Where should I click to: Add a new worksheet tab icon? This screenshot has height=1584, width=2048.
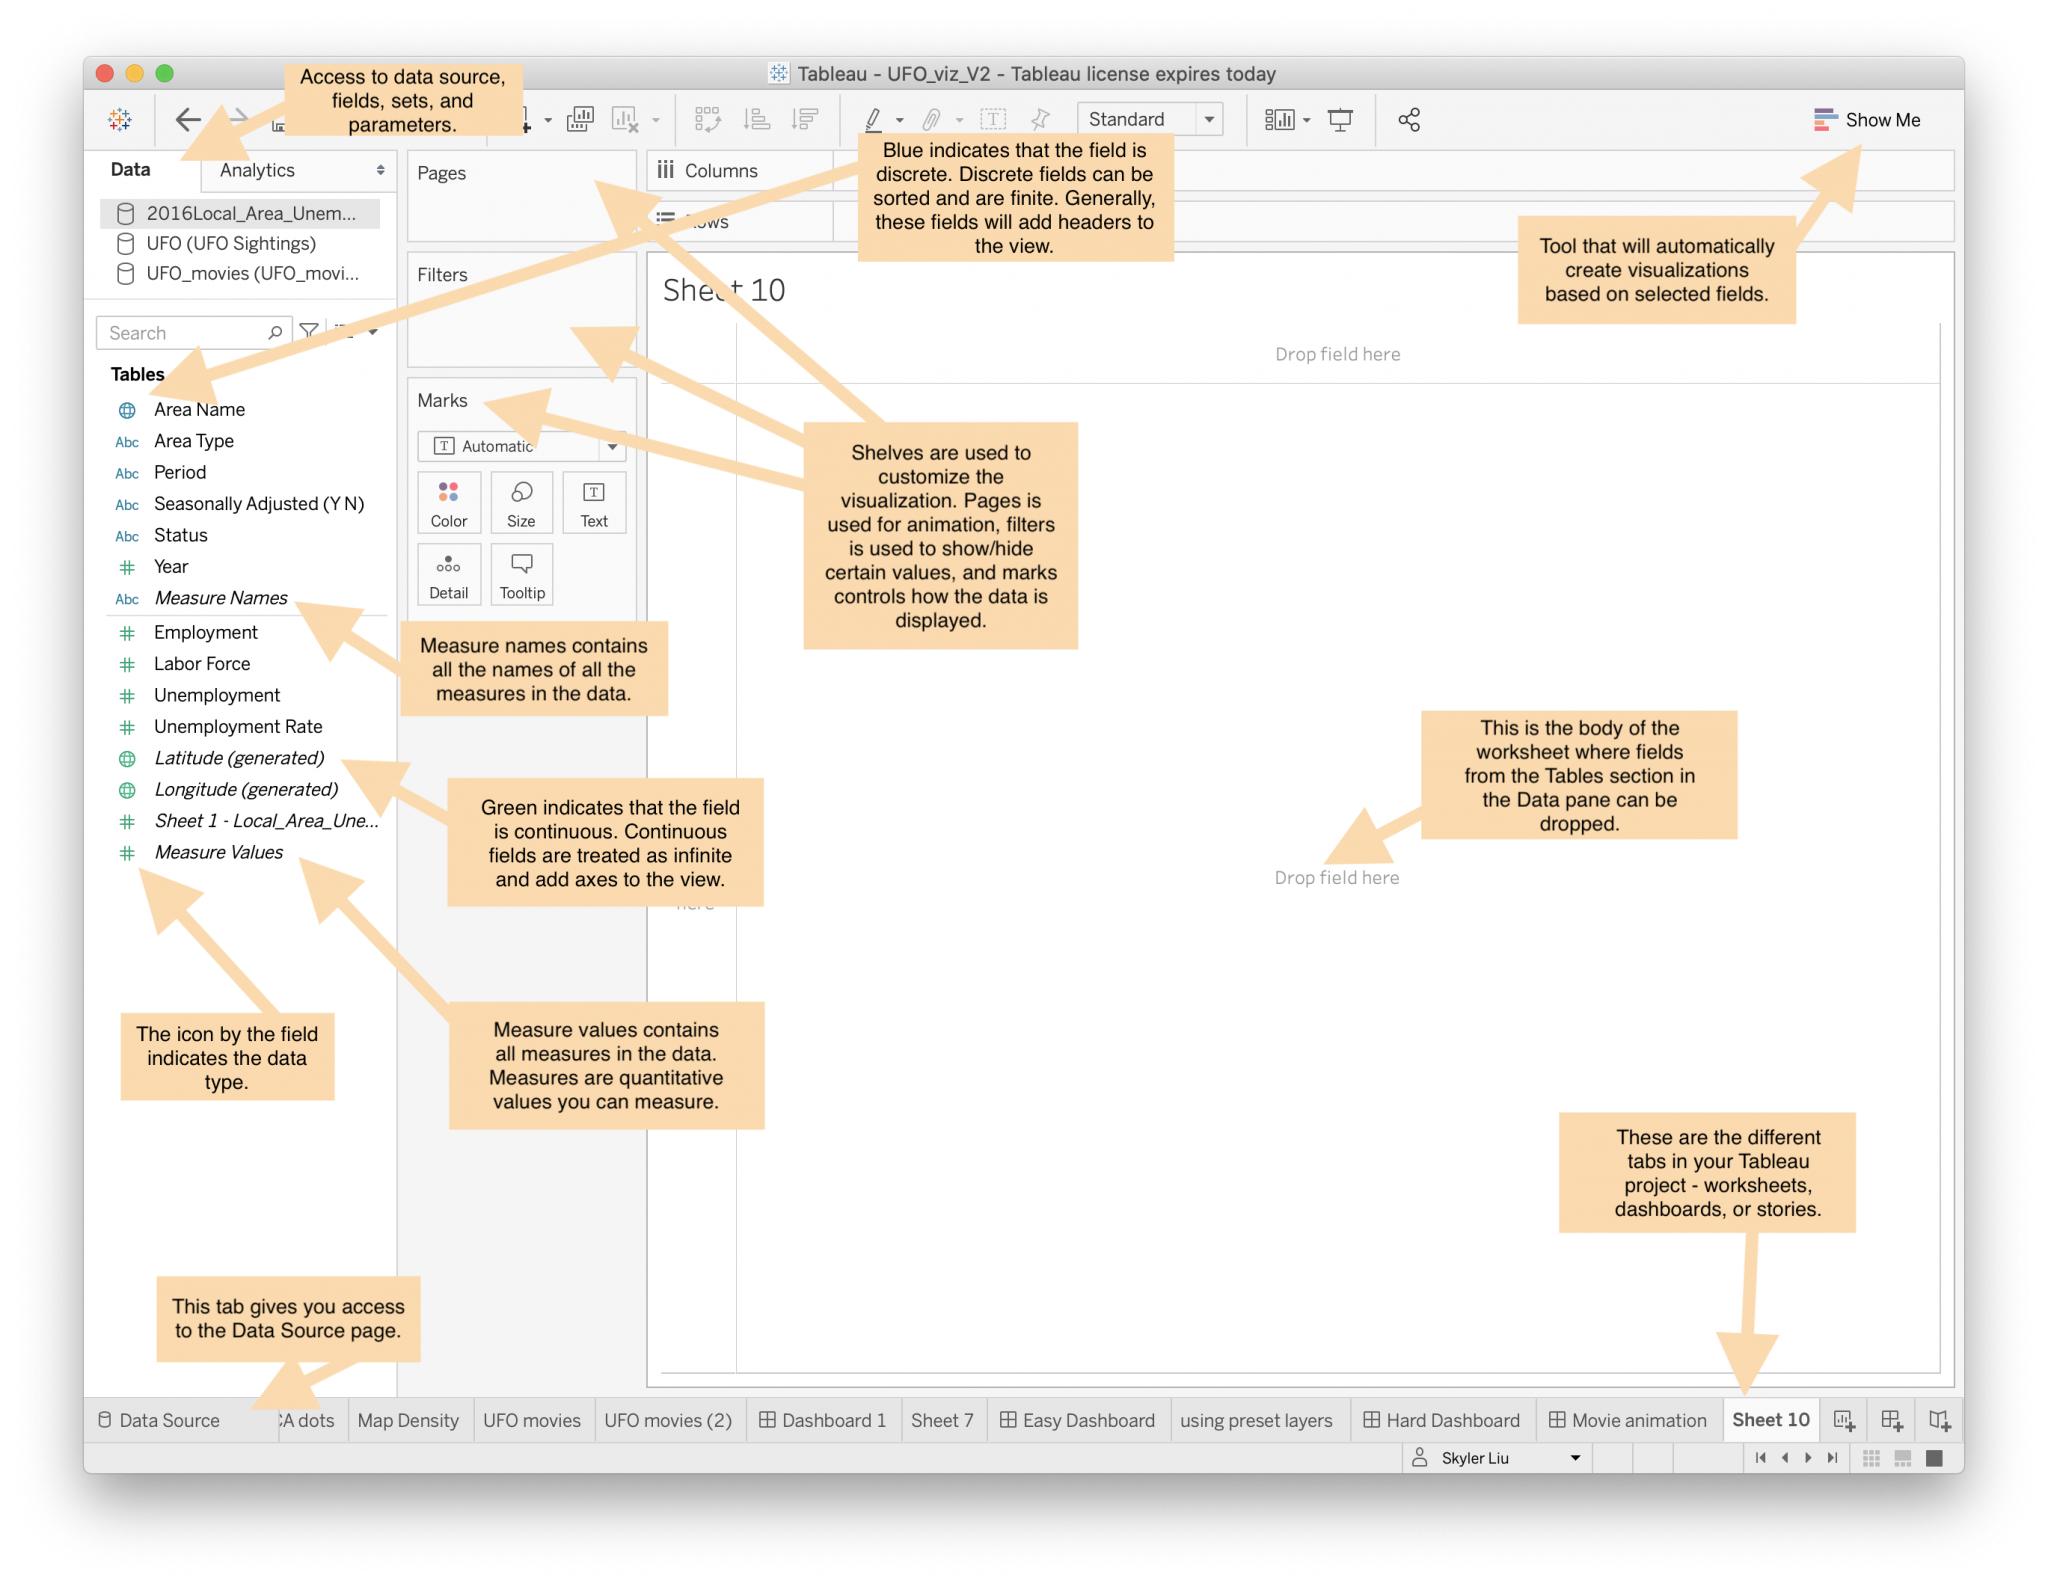click(x=1844, y=1420)
